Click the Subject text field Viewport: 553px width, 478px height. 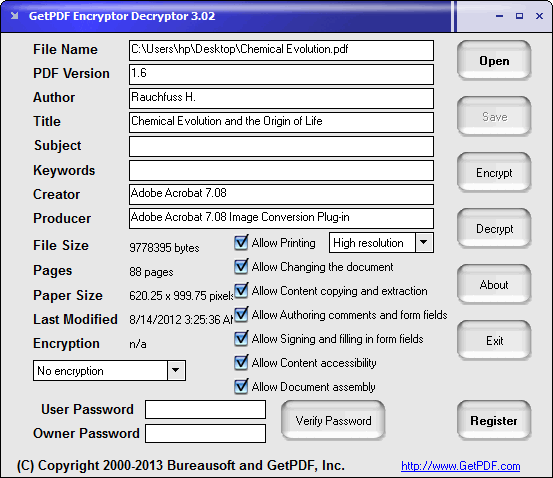[x=281, y=146]
